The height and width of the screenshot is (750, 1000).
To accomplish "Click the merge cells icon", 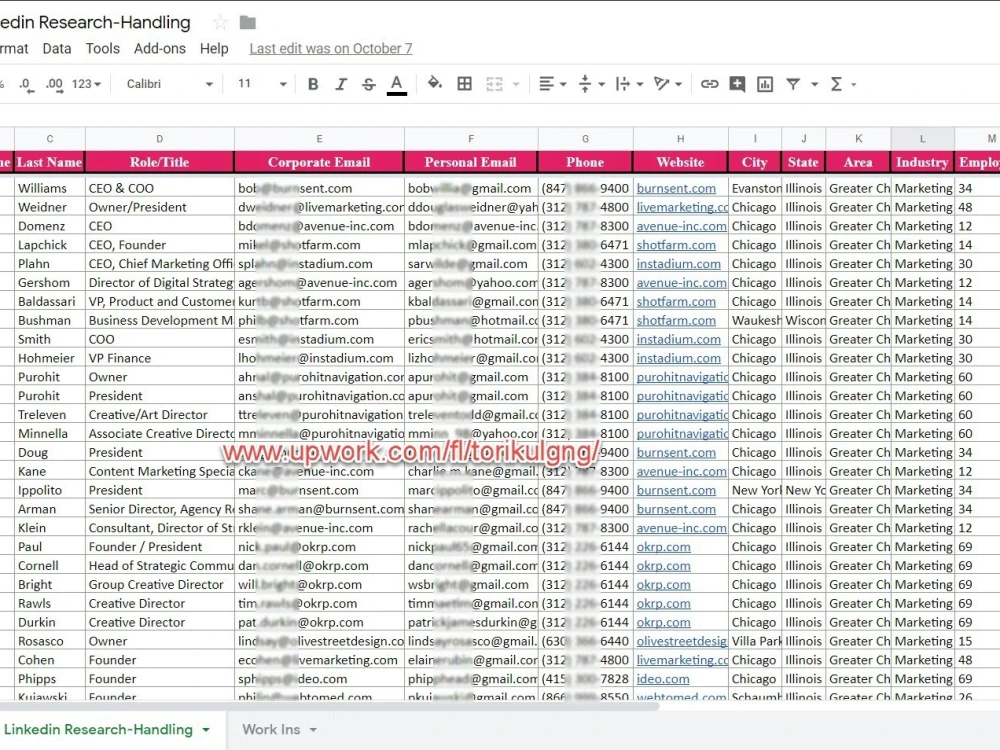I will 494,84.
